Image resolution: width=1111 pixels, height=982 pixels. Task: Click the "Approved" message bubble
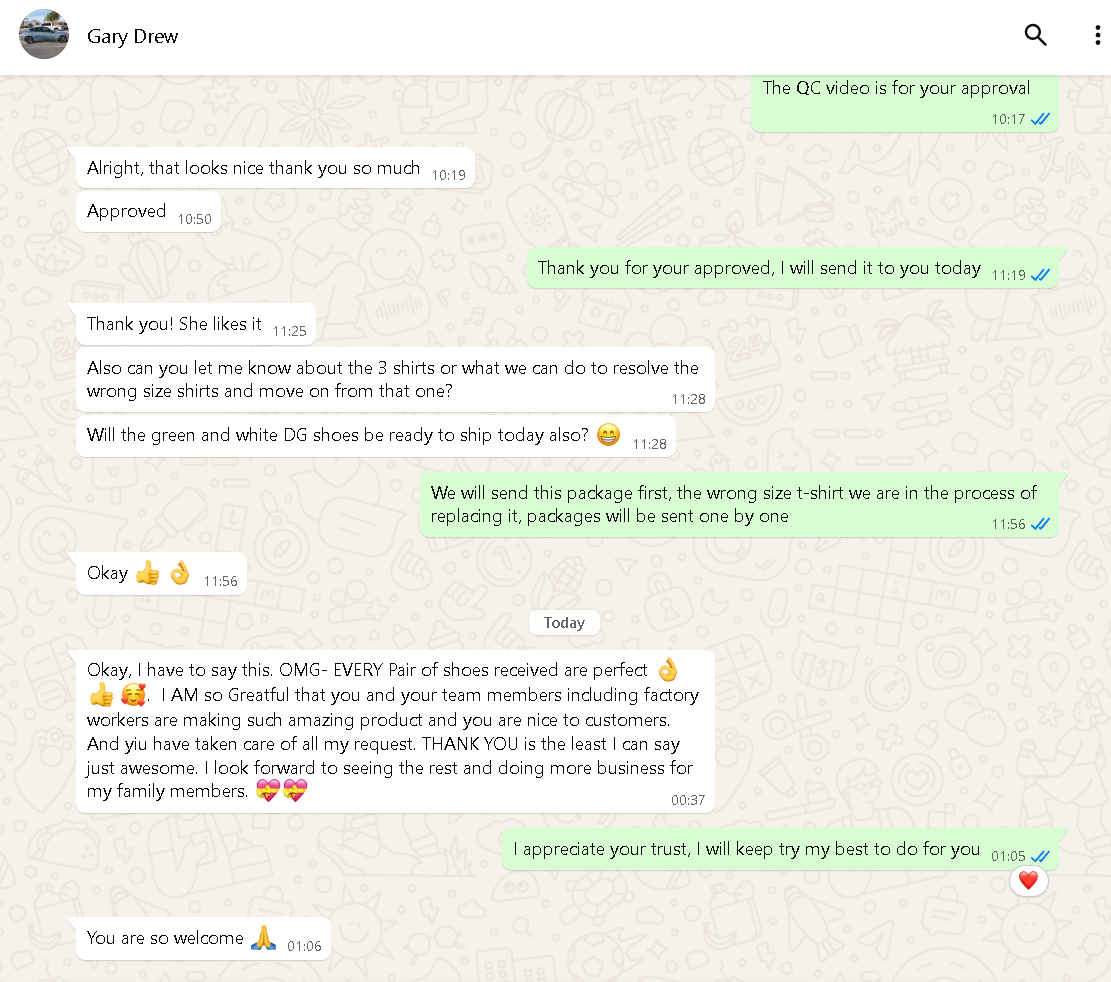127,212
